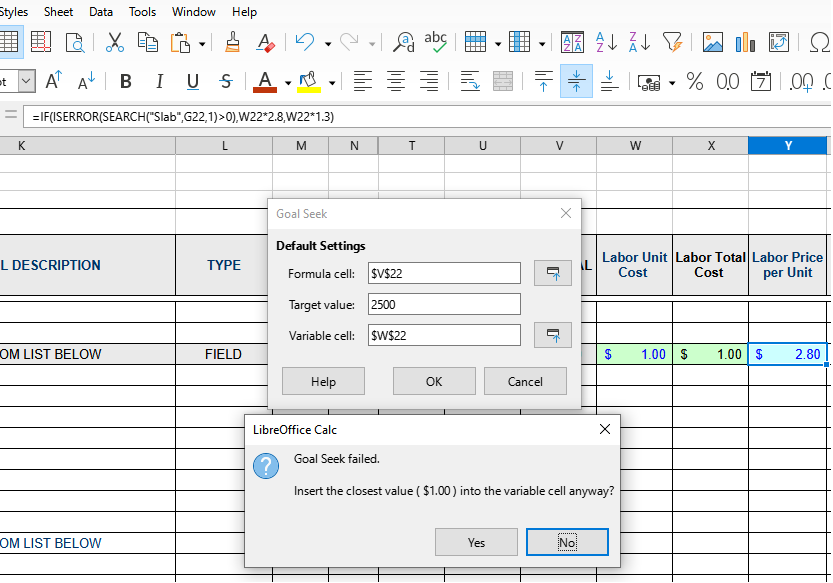This screenshot has width=833, height=583.
Task: Open the Insert Rows dropdown arrow
Action: click(x=498, y=44)
